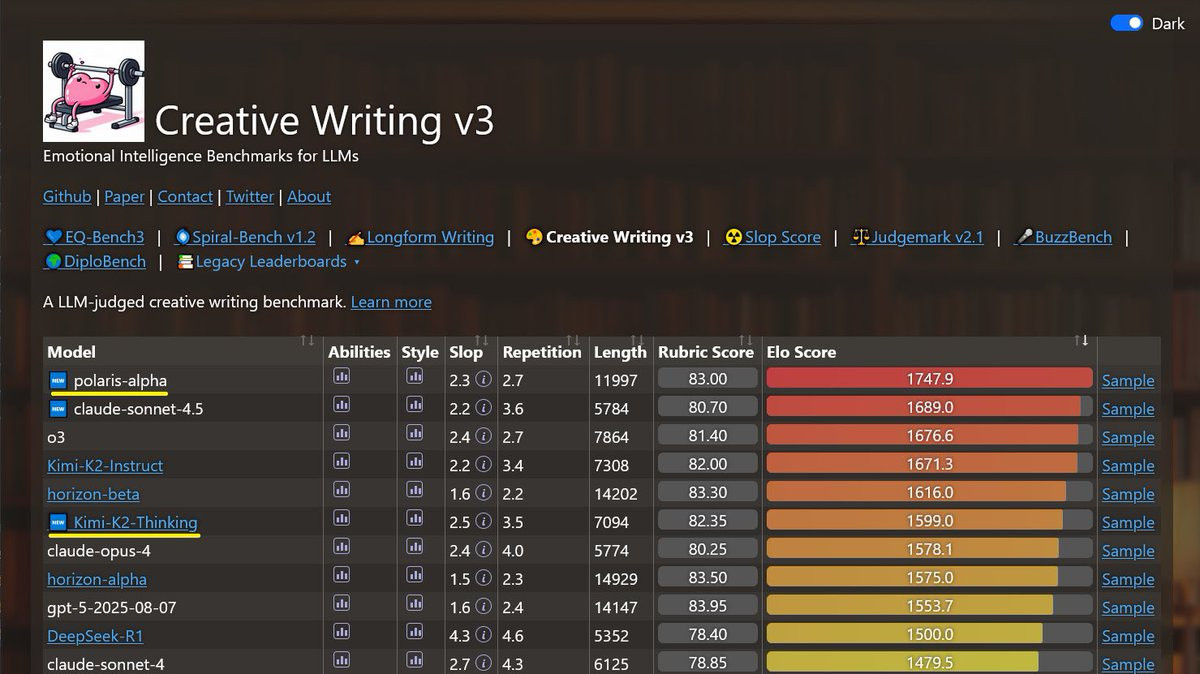Viewport: 1200px width, 674px height.
Task: Click the brain weightlifting logo image
Action: point(93,91)
